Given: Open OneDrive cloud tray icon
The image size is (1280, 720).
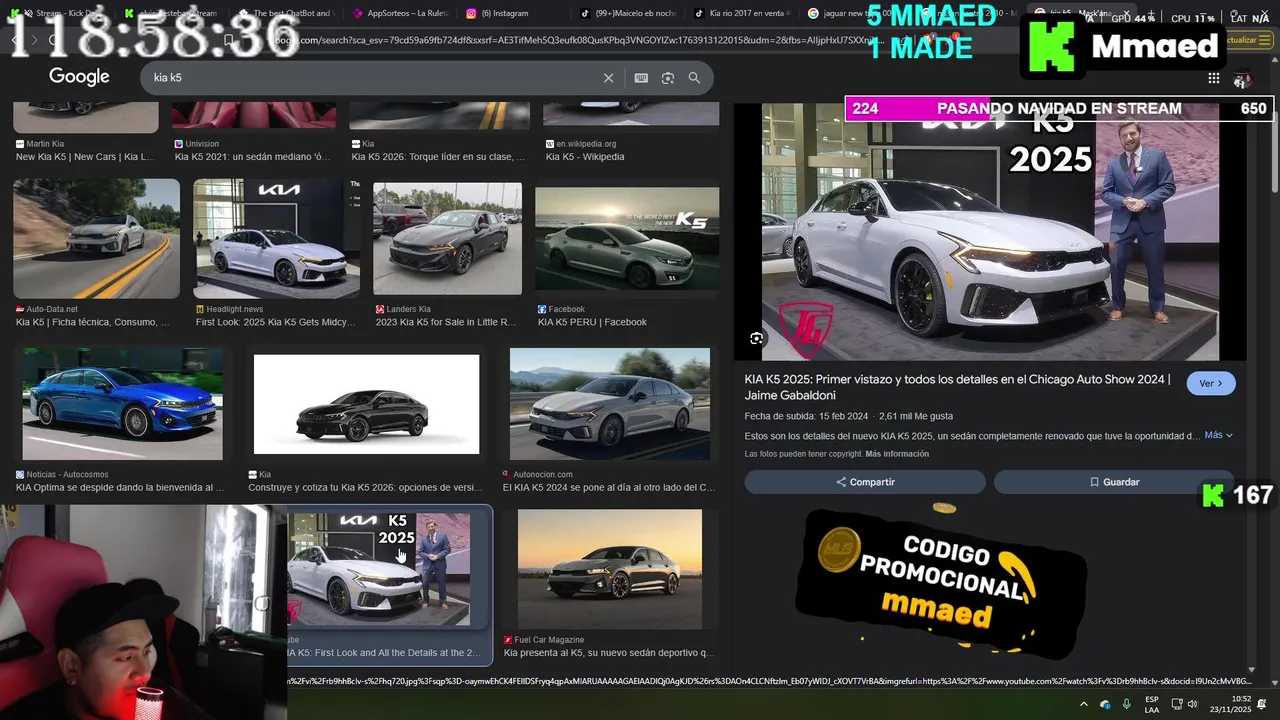Looking at the screenshot, I should pyautogui.click(x=1105, y=704).
